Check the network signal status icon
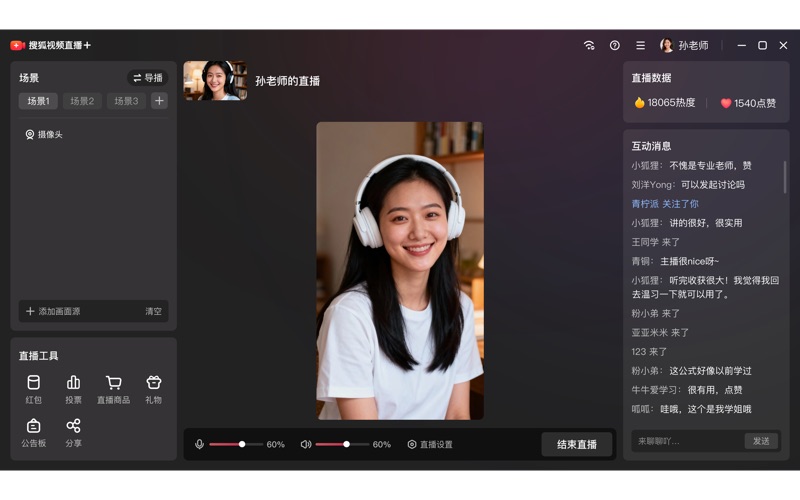800x500 pixels. (589, 45)
